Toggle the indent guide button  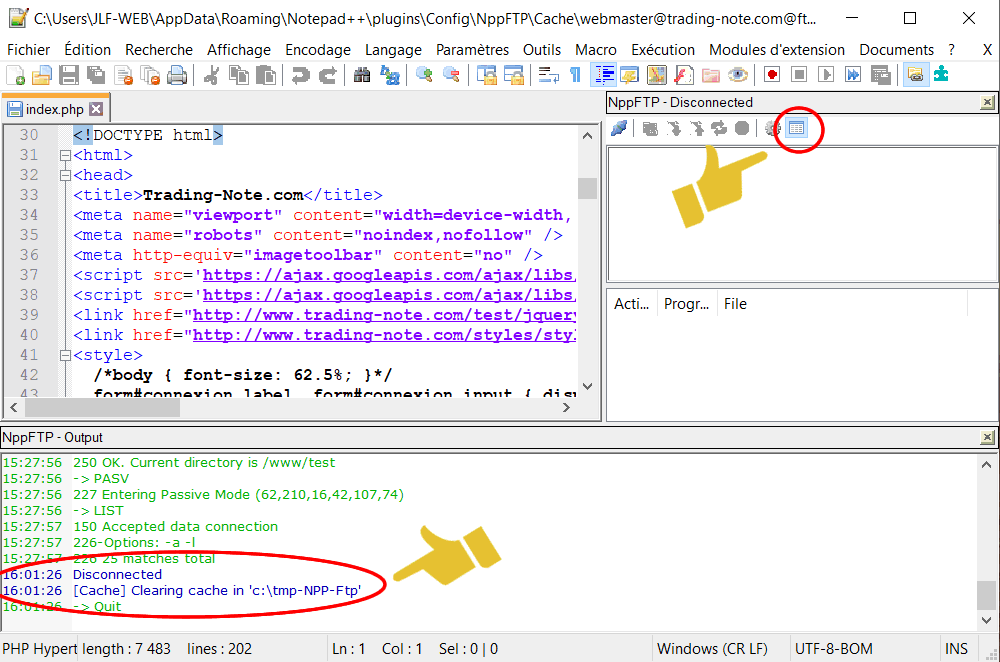click(x=603, y=75)
